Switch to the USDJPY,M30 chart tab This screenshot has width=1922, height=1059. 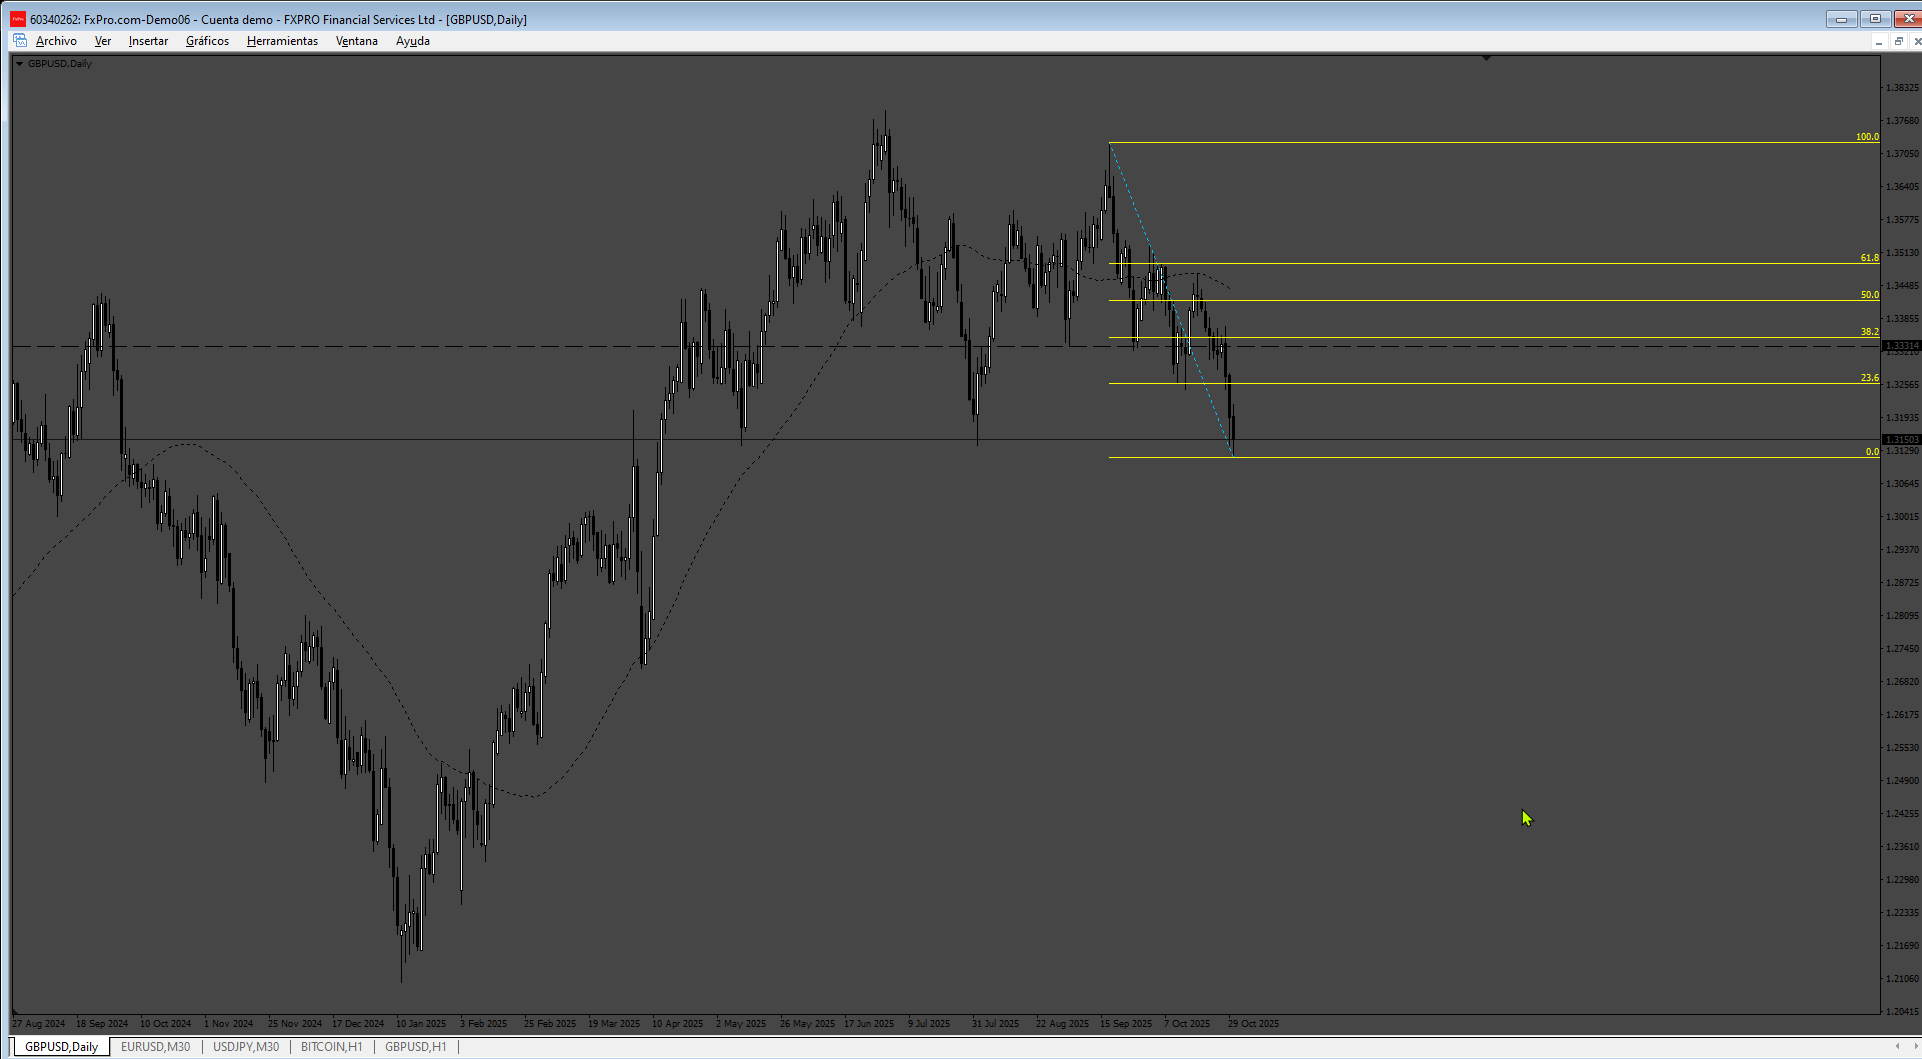[246, 1047]
